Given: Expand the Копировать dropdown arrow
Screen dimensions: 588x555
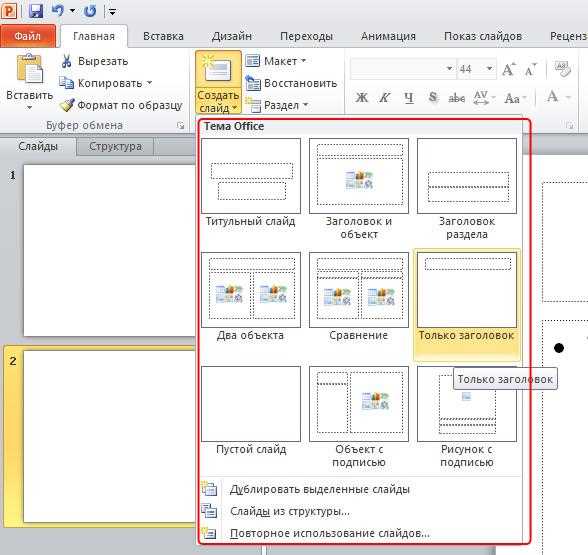Looking at the screenshot, I should tap(149, 83).
